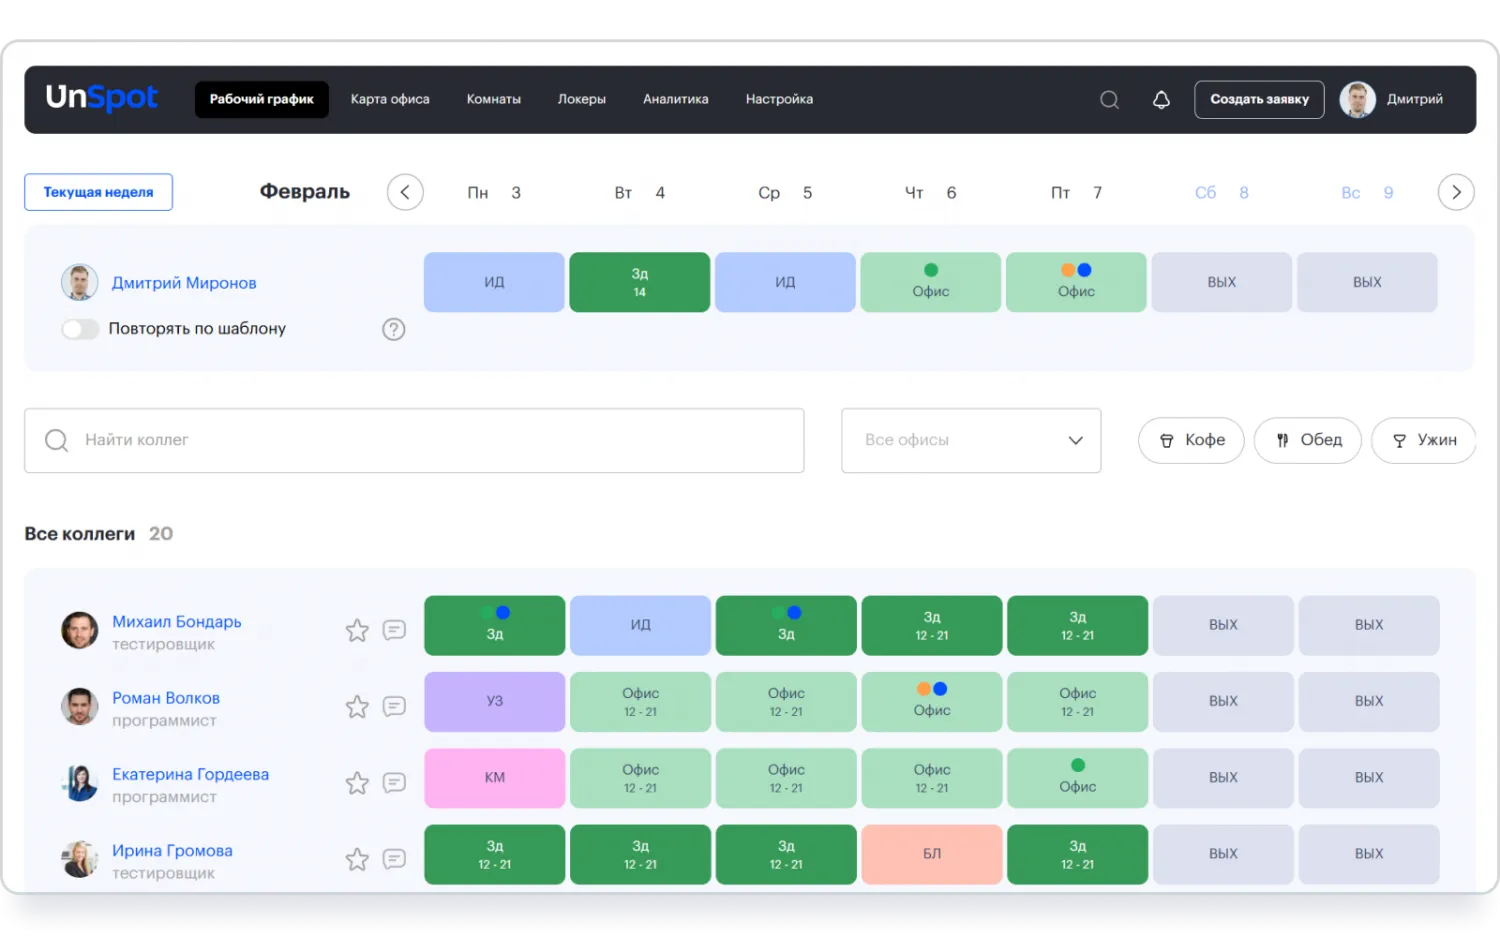Viewport: 1500px width, 937px height.
Task: Open chat with Роман Волков
Action: [394, 706]
